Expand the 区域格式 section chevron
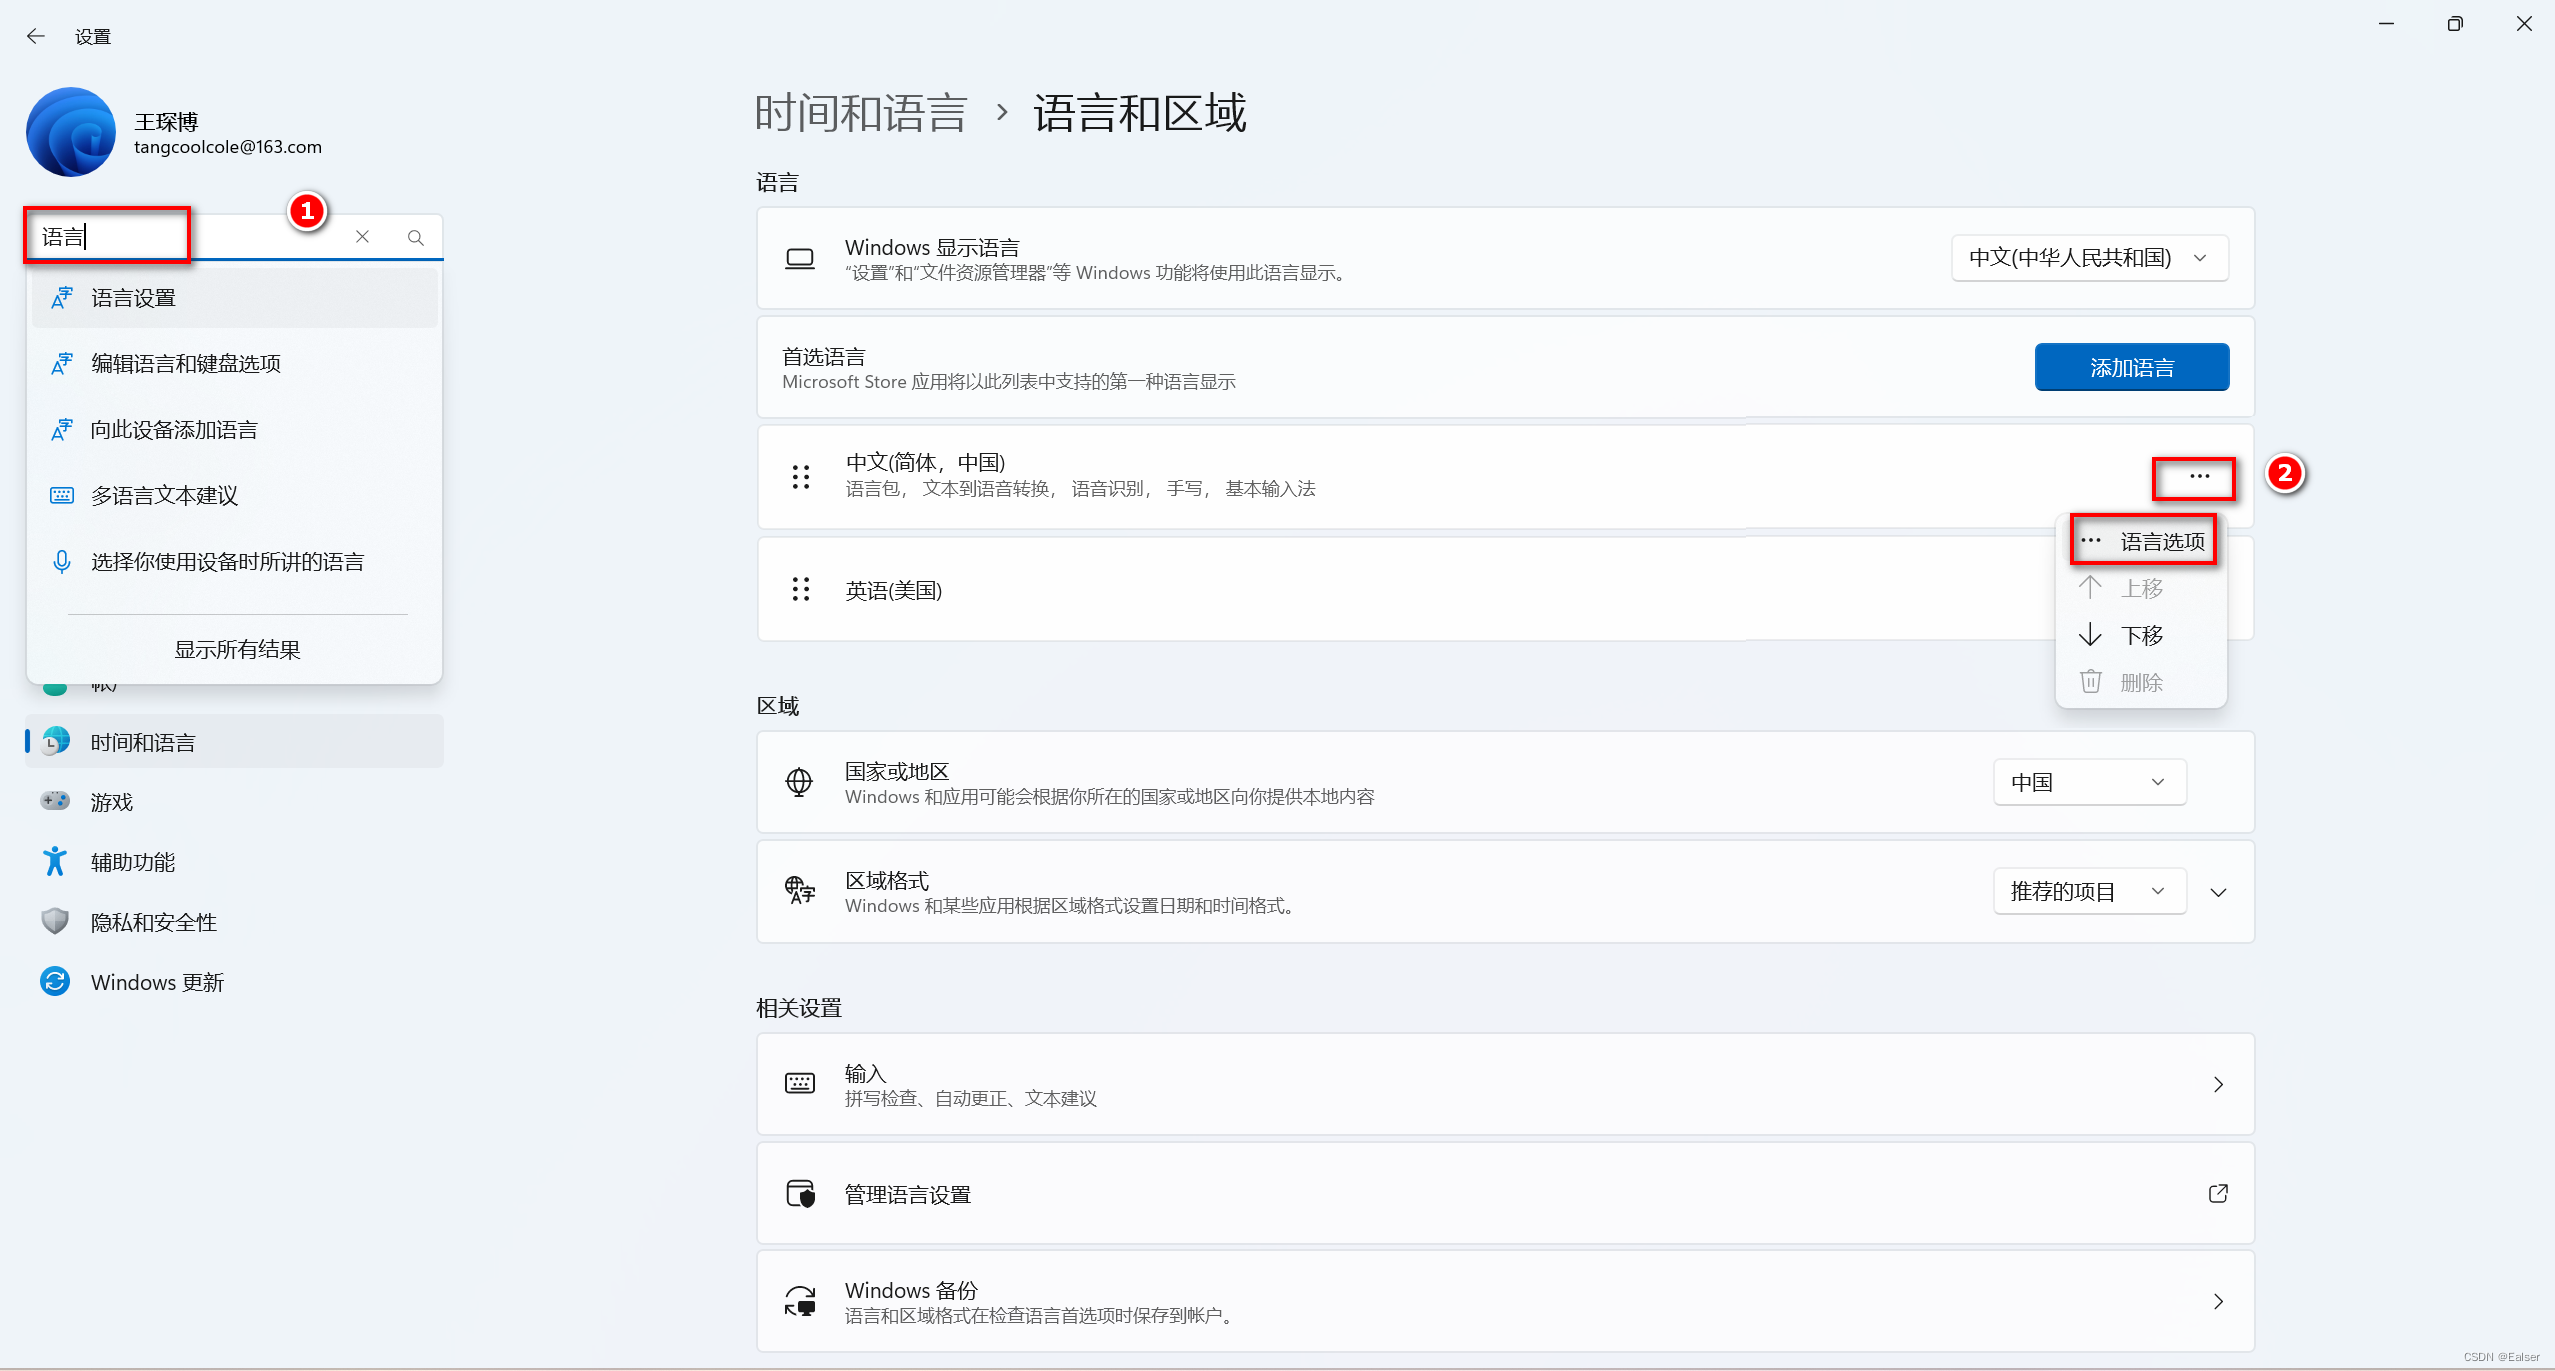This screenshot has height=1371, width=2555. click(x=2218, y=891)
